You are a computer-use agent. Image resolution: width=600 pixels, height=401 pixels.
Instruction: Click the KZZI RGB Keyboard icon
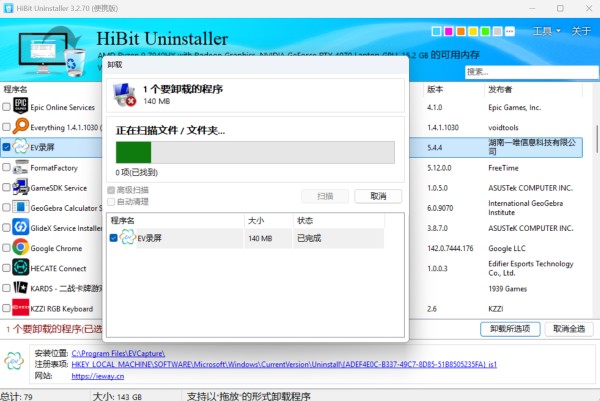(20, 308)
